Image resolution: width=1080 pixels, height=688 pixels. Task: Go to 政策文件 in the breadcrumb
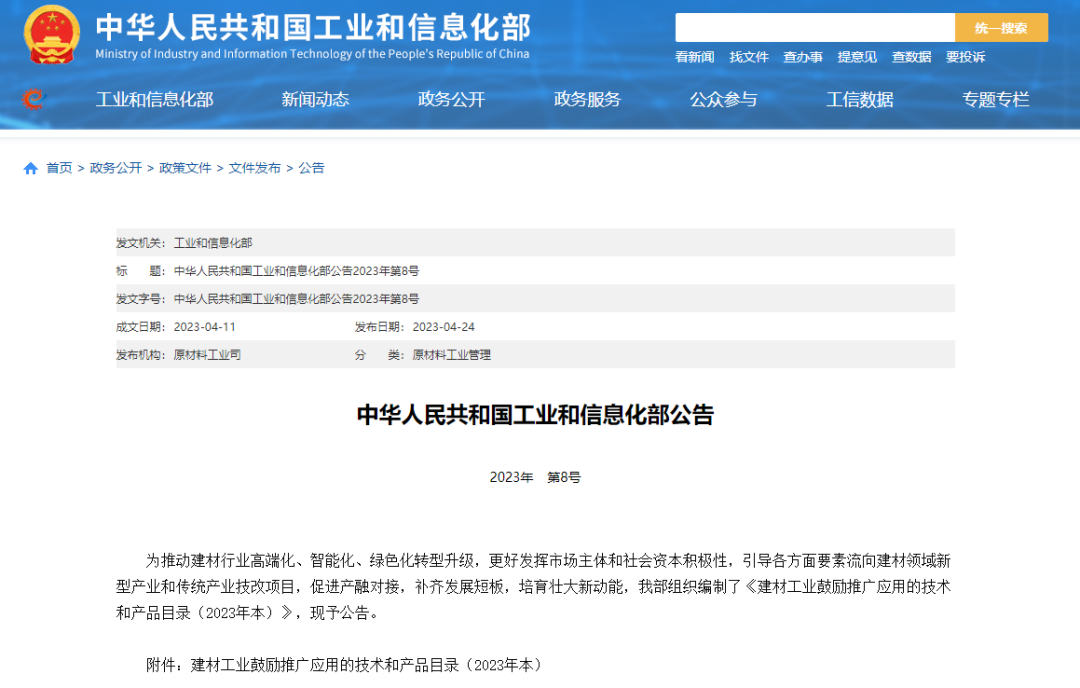click(x=185, y=168)
